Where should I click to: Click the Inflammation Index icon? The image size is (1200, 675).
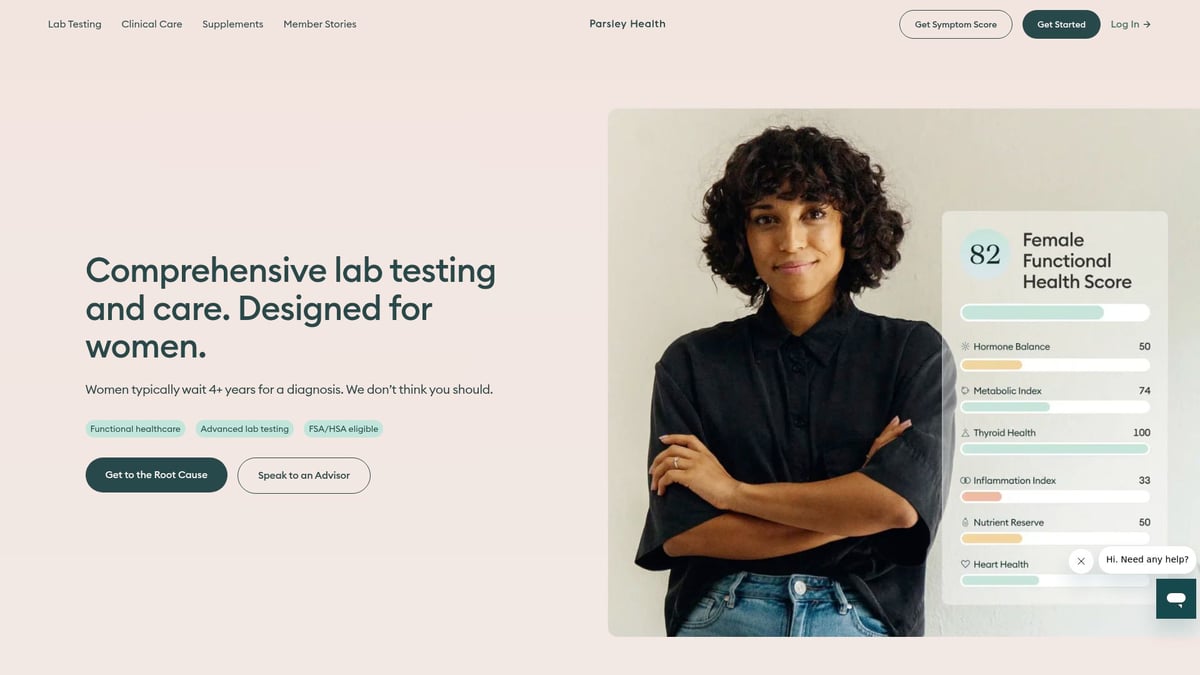(965, 481)
